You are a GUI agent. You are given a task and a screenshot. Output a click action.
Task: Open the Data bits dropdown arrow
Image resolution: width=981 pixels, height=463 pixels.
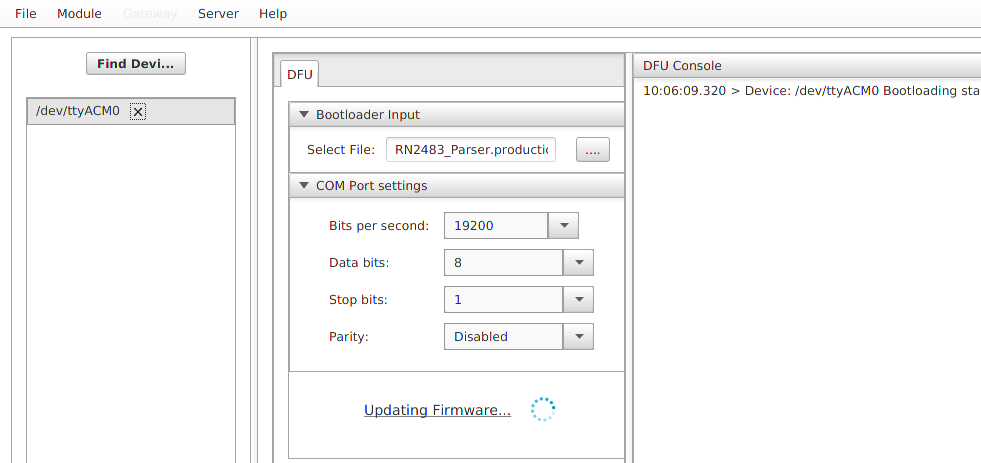click(578, 263)
